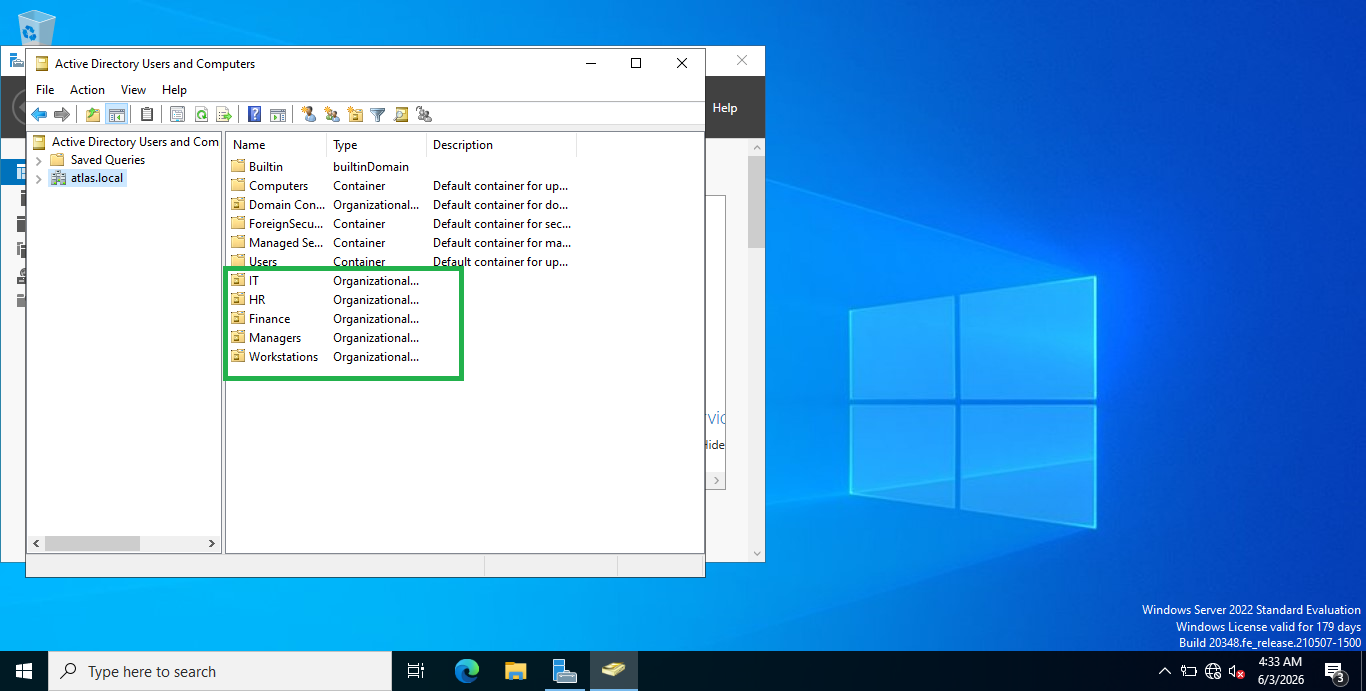Open the Help menu in Active Directory window
The image size is (1366, 691).
point(174,90)
